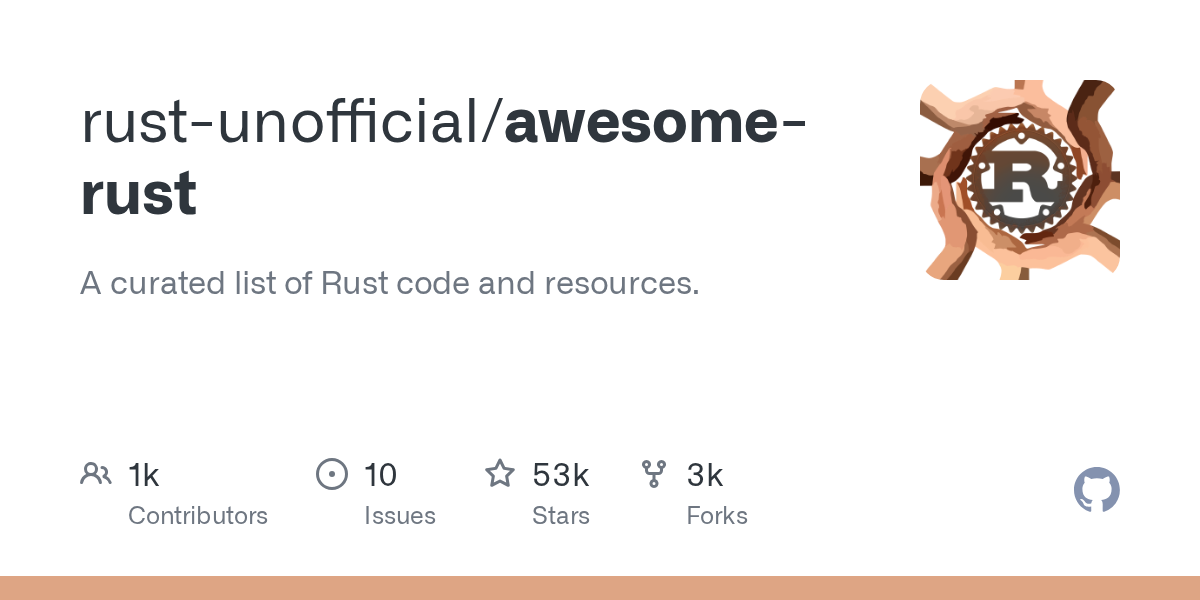Screen dimensions: 1200x600
Task: Click the "53k" stars count
Action: pos(560,475)
